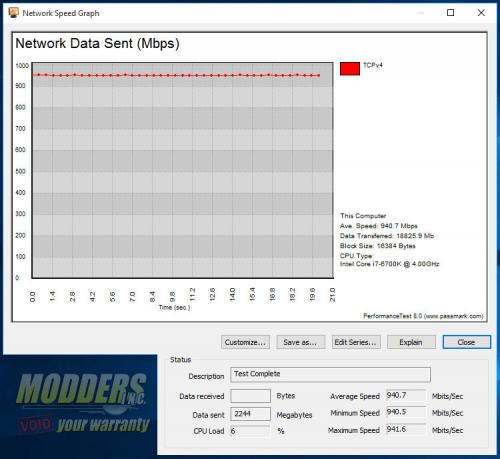Click the Close button below graph
Image resolution: width=500 pixels, height=459 pixels.
pos(466,342)
